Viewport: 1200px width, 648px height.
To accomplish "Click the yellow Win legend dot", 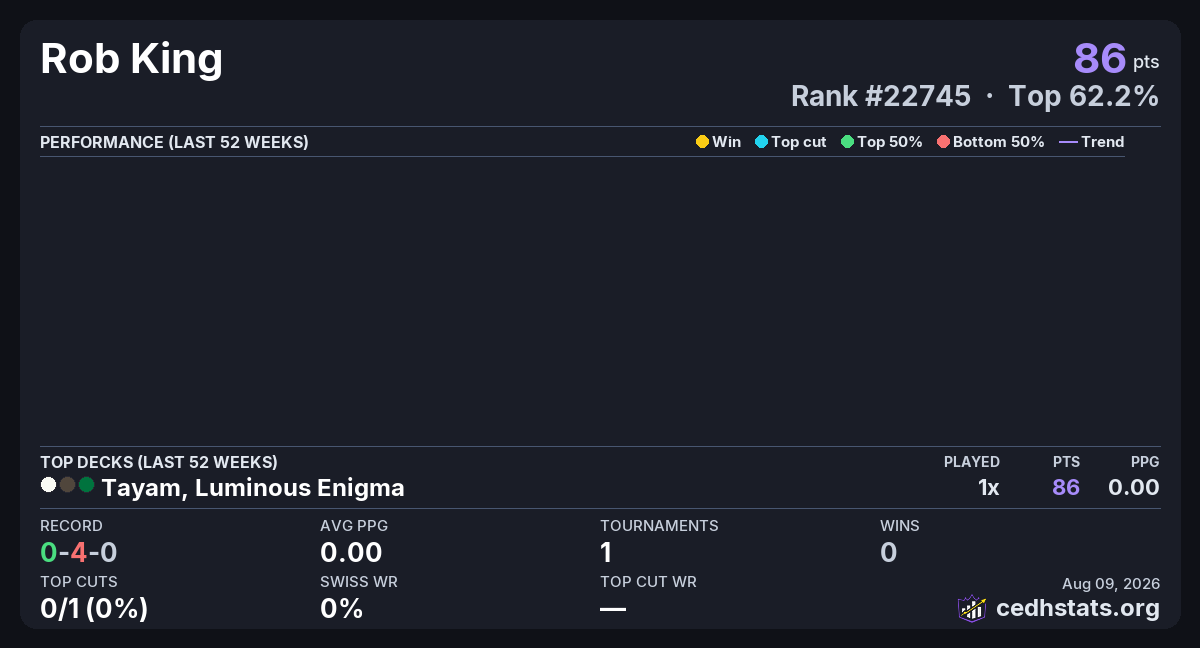I will [702, 142].
